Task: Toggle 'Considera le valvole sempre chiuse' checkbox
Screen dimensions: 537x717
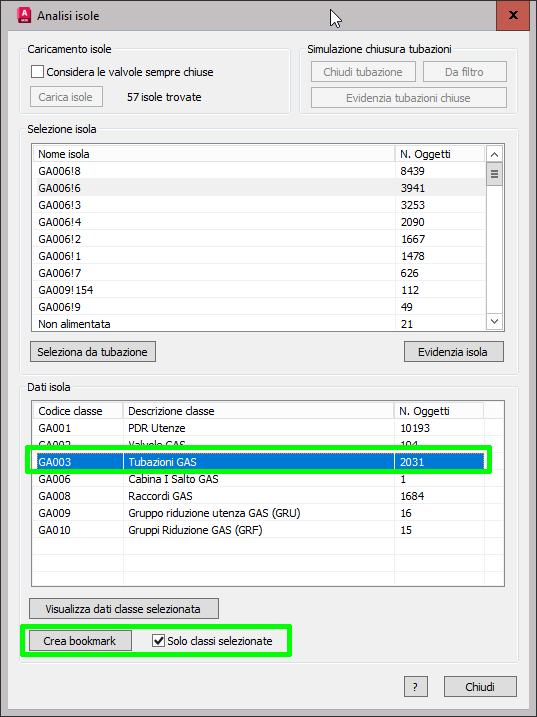Action: pyautogui.click(x=38, y=72)
